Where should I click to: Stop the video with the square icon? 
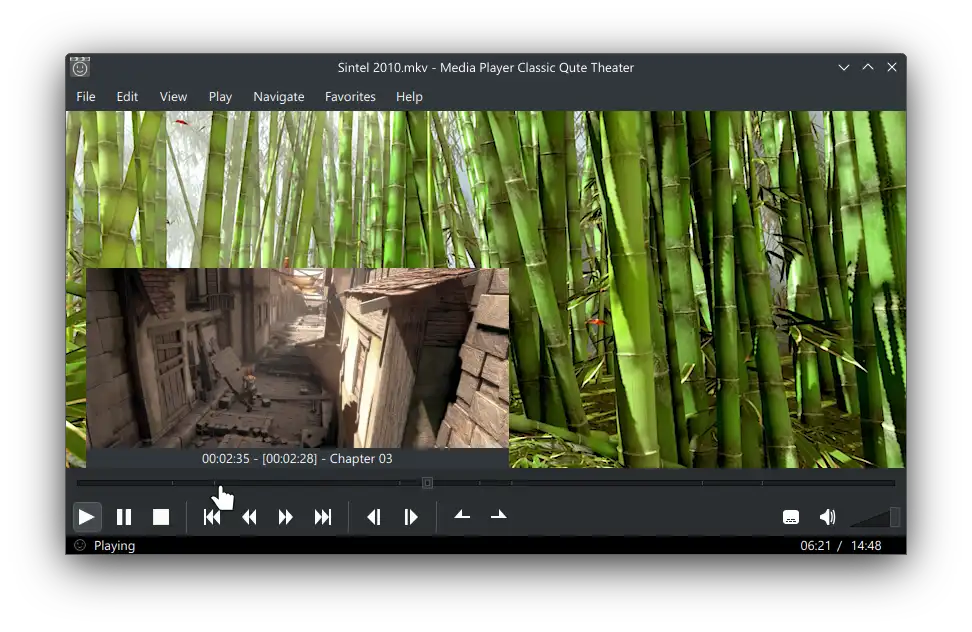pyautogui.click(x=160, y=517)
